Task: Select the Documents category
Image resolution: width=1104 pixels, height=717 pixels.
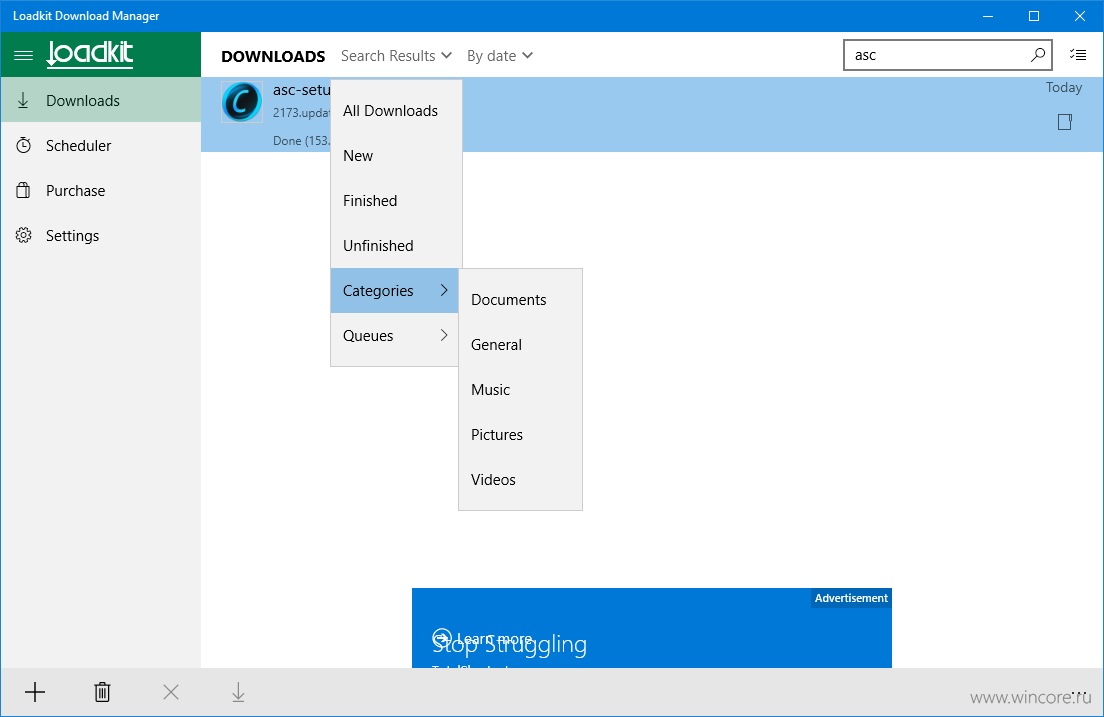Action: point(520,300)
